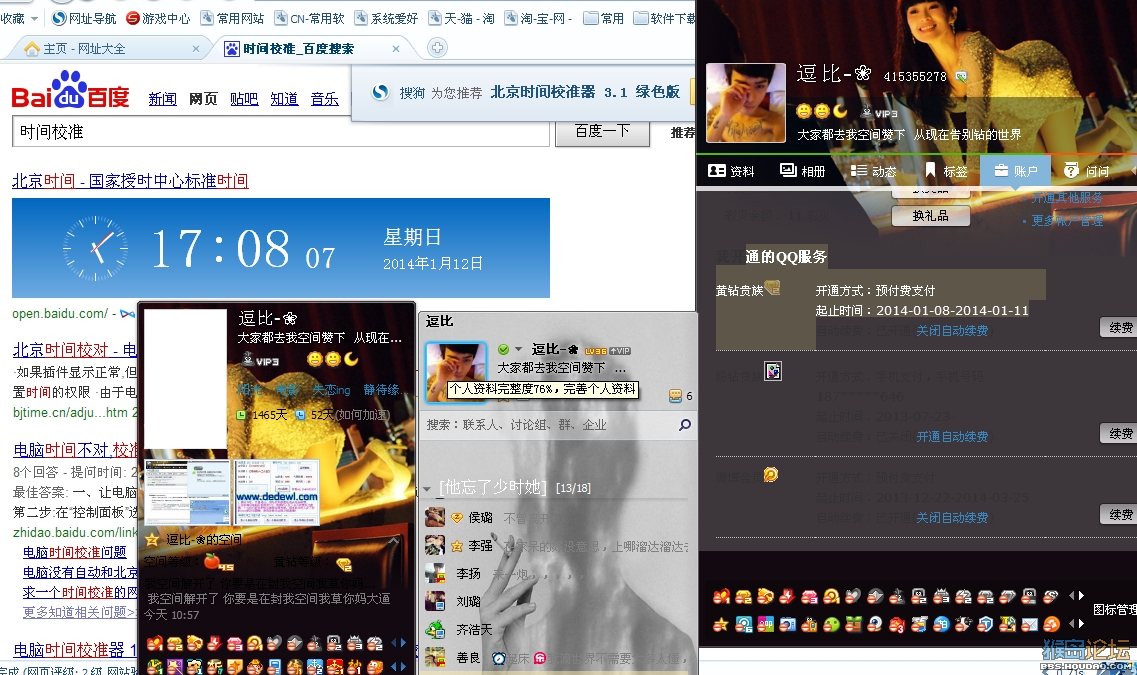Click the grass block icon in profile window
1137x675 pixels.
pyautogui.click(x=853, y=624)
